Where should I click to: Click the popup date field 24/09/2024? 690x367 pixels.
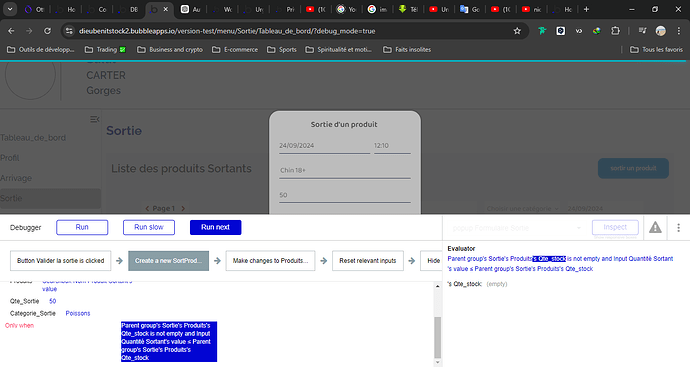point(324,146)
